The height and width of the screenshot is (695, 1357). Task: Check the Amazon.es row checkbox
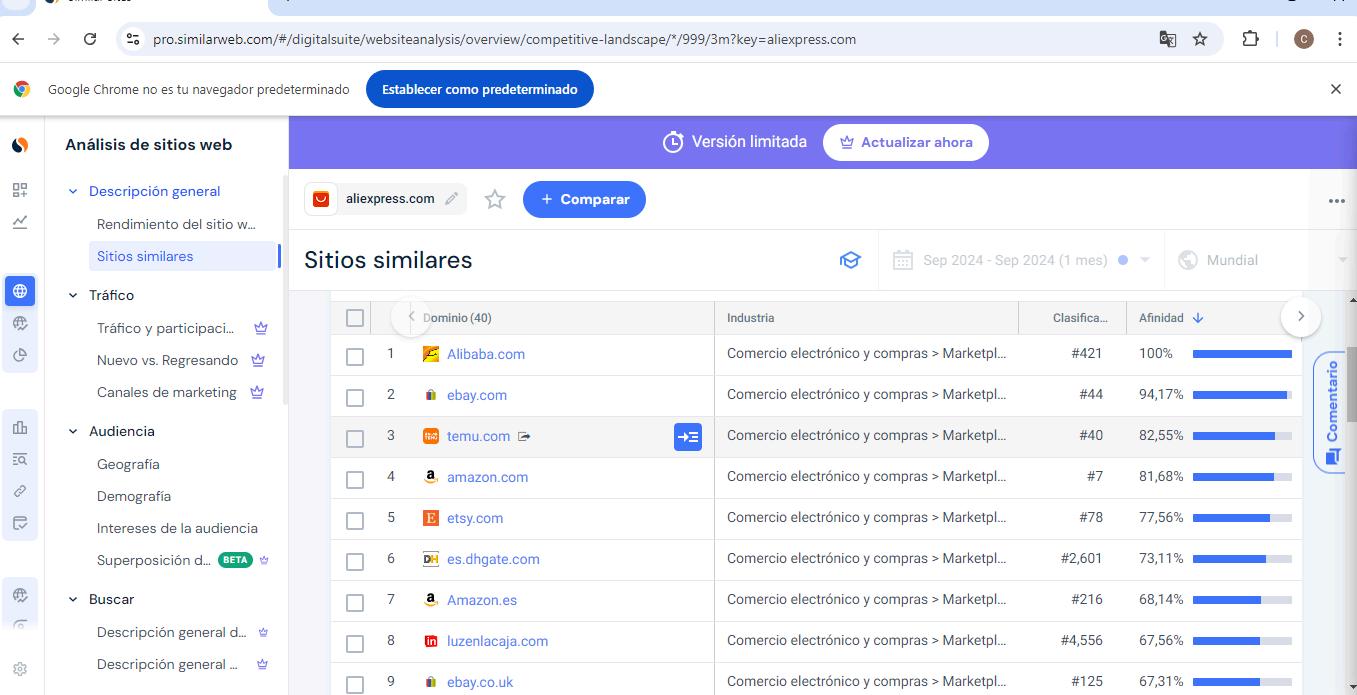(355, 602)
